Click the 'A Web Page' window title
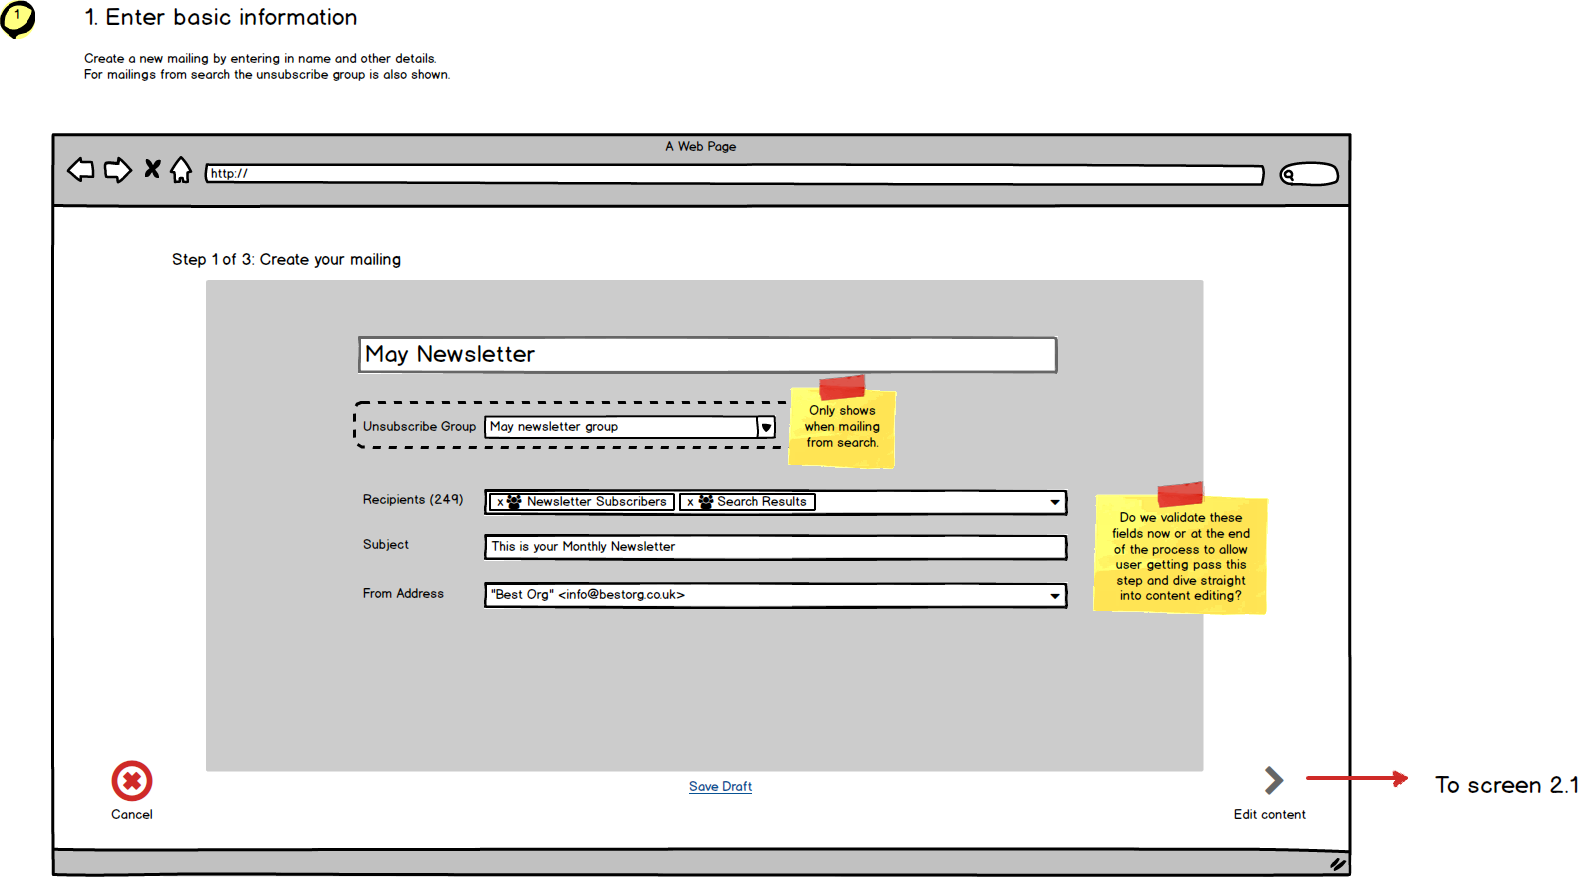1579x877 pixels. 701,146
